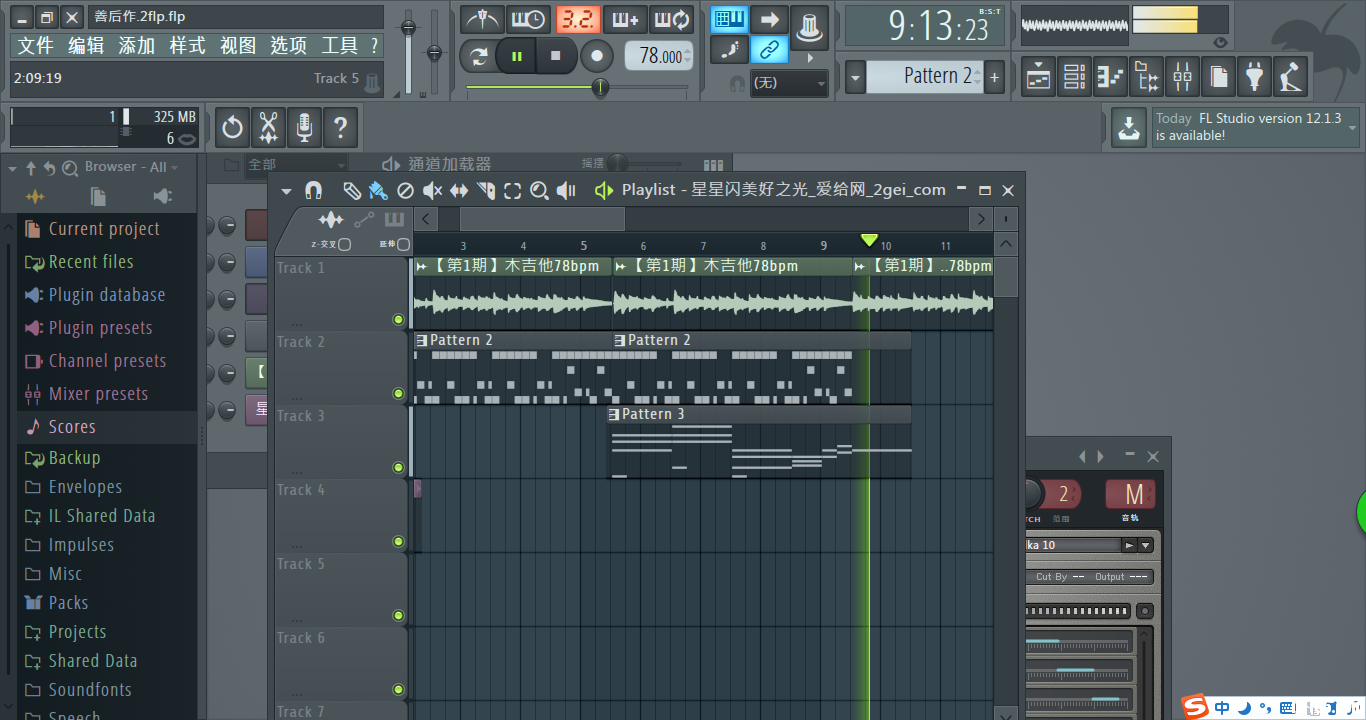Click the 78.000 tempo field

659,56
